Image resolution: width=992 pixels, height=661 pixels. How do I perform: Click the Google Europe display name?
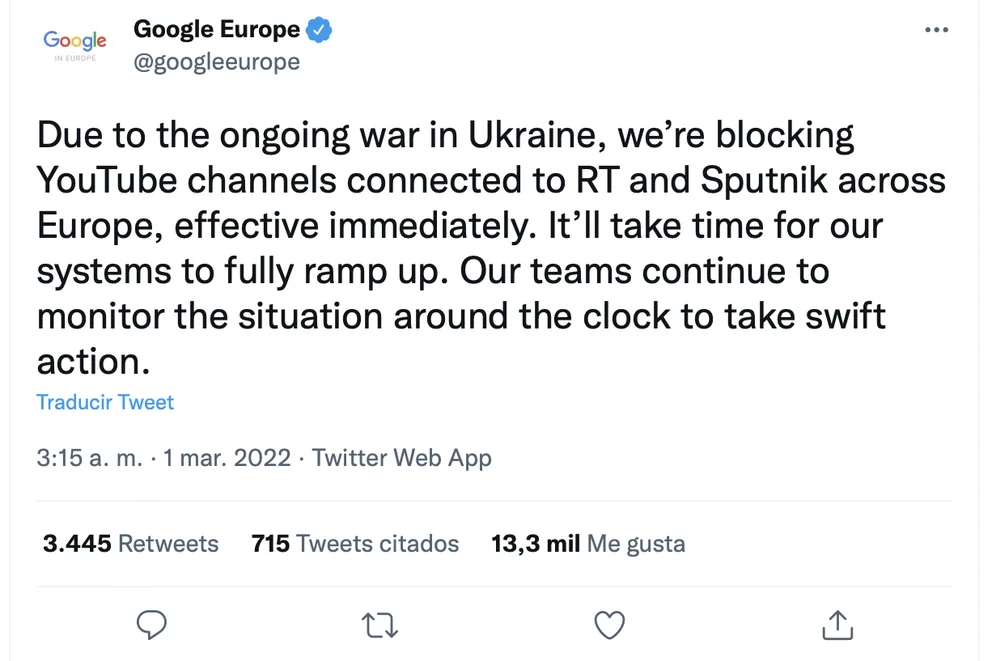tap(216, 30)
